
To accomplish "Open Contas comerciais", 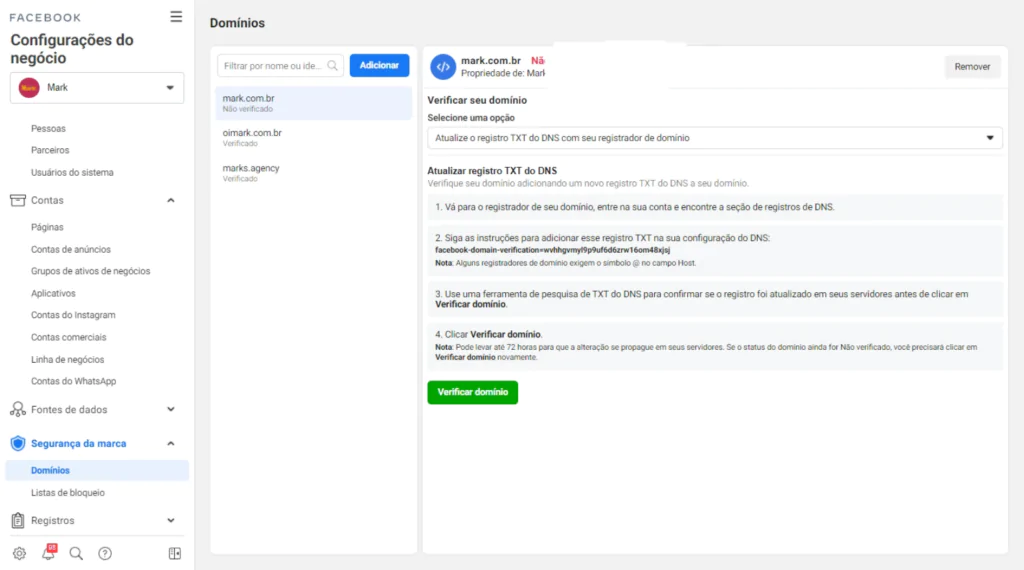I will [x=68, y=337].
